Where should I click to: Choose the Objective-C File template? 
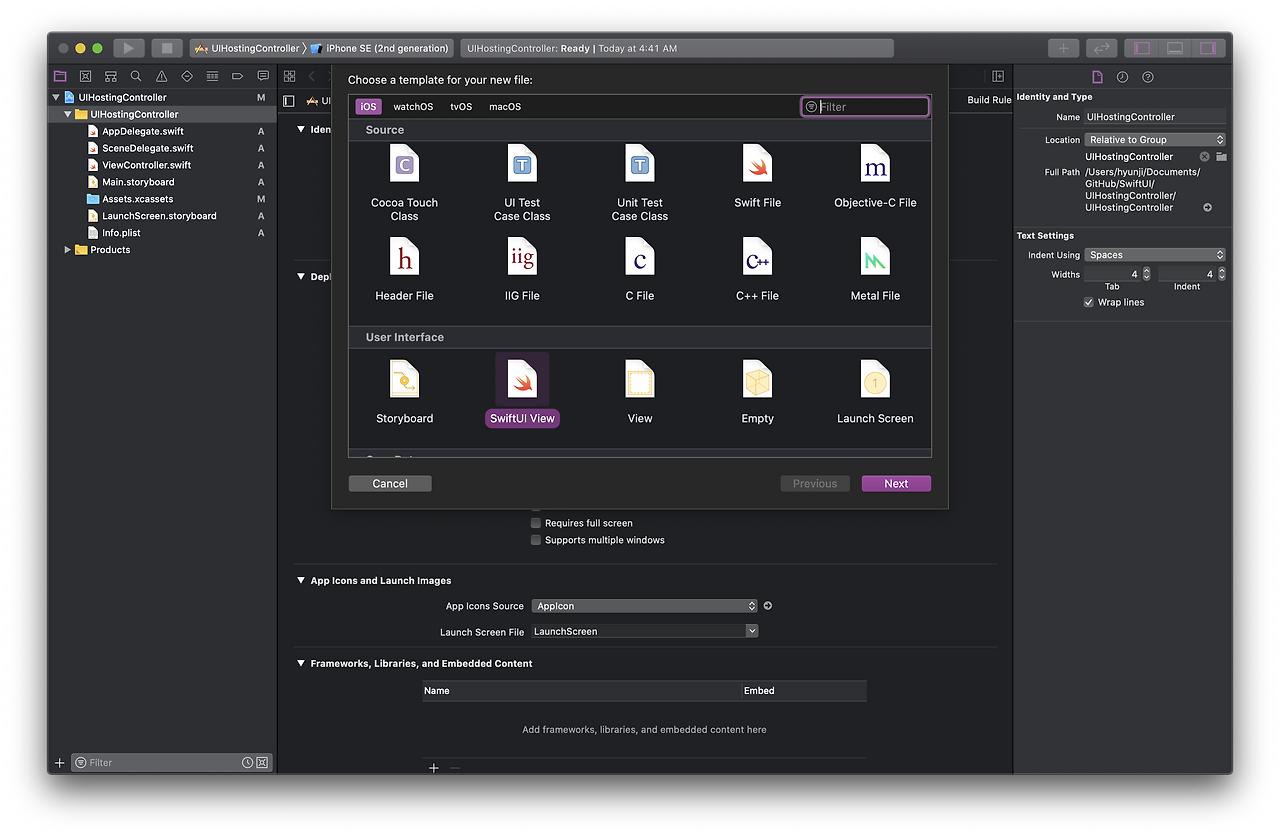point(875,176)
